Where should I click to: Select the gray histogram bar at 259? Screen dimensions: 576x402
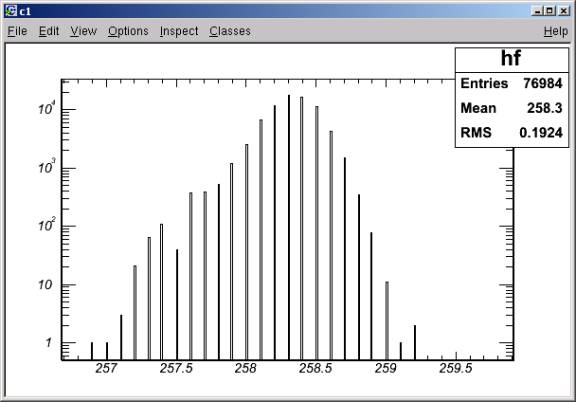[387, 320]
